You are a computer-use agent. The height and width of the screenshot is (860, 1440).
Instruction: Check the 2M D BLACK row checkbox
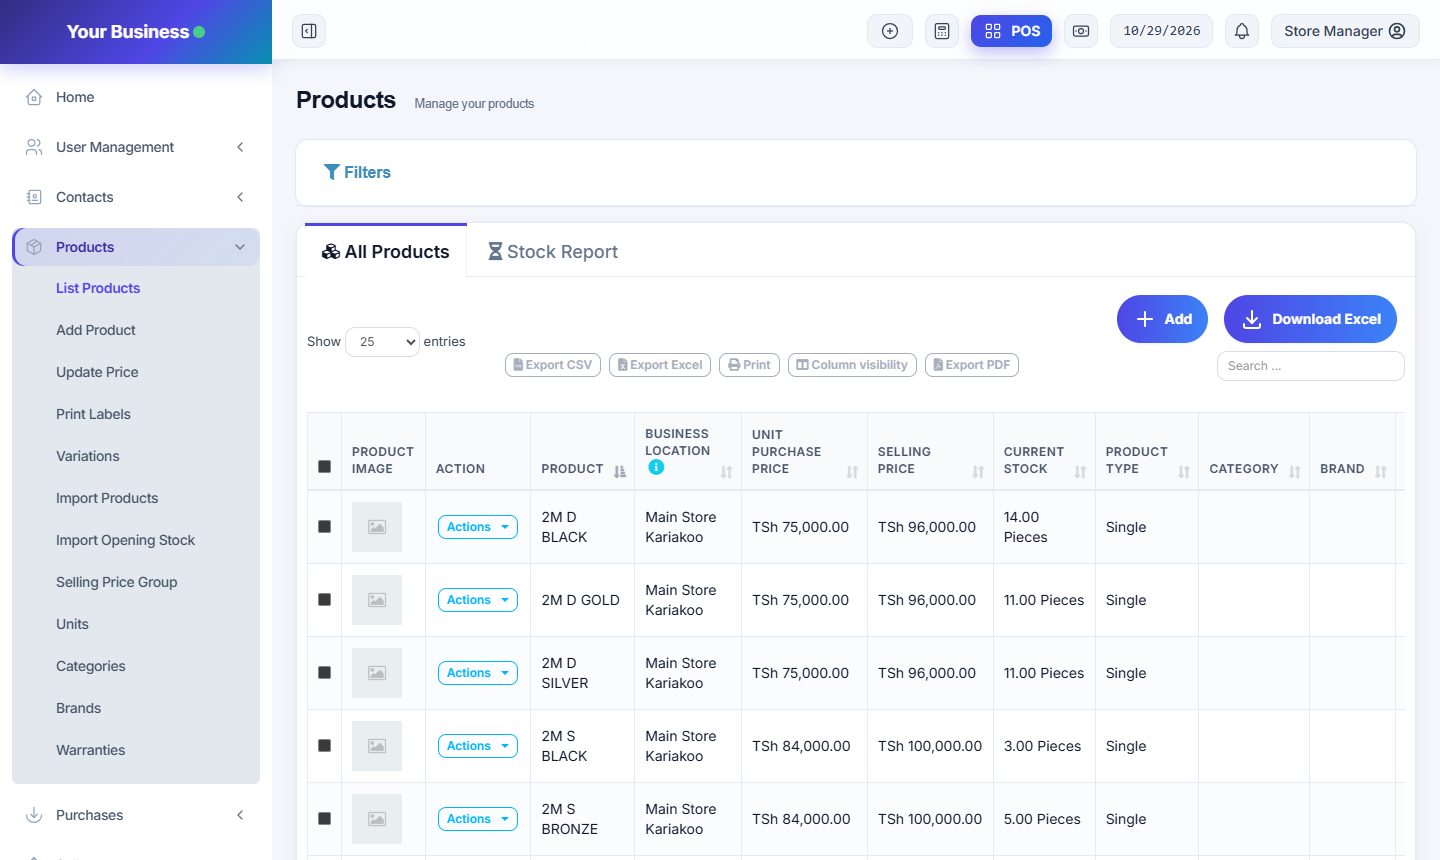point(324,527)
